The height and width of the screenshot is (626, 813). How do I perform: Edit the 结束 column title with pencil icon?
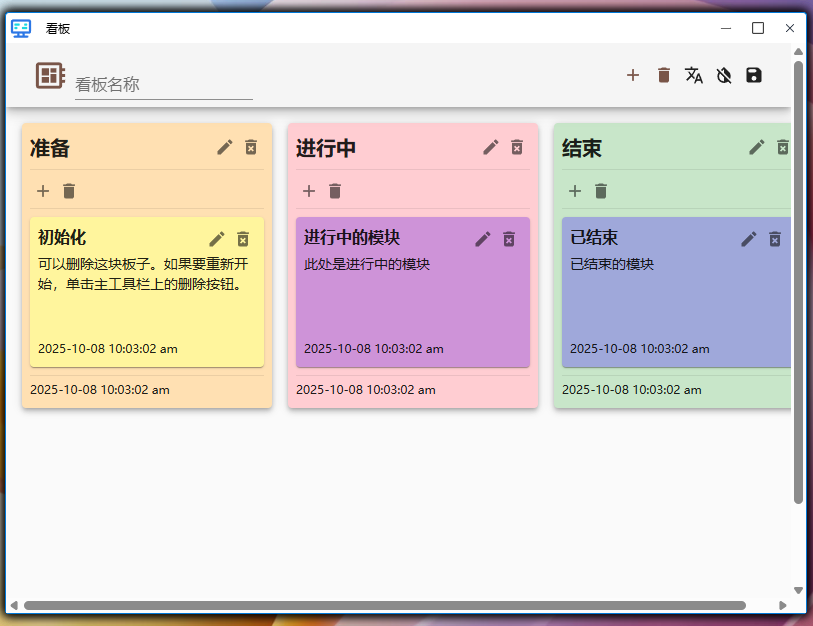[756, 147]
